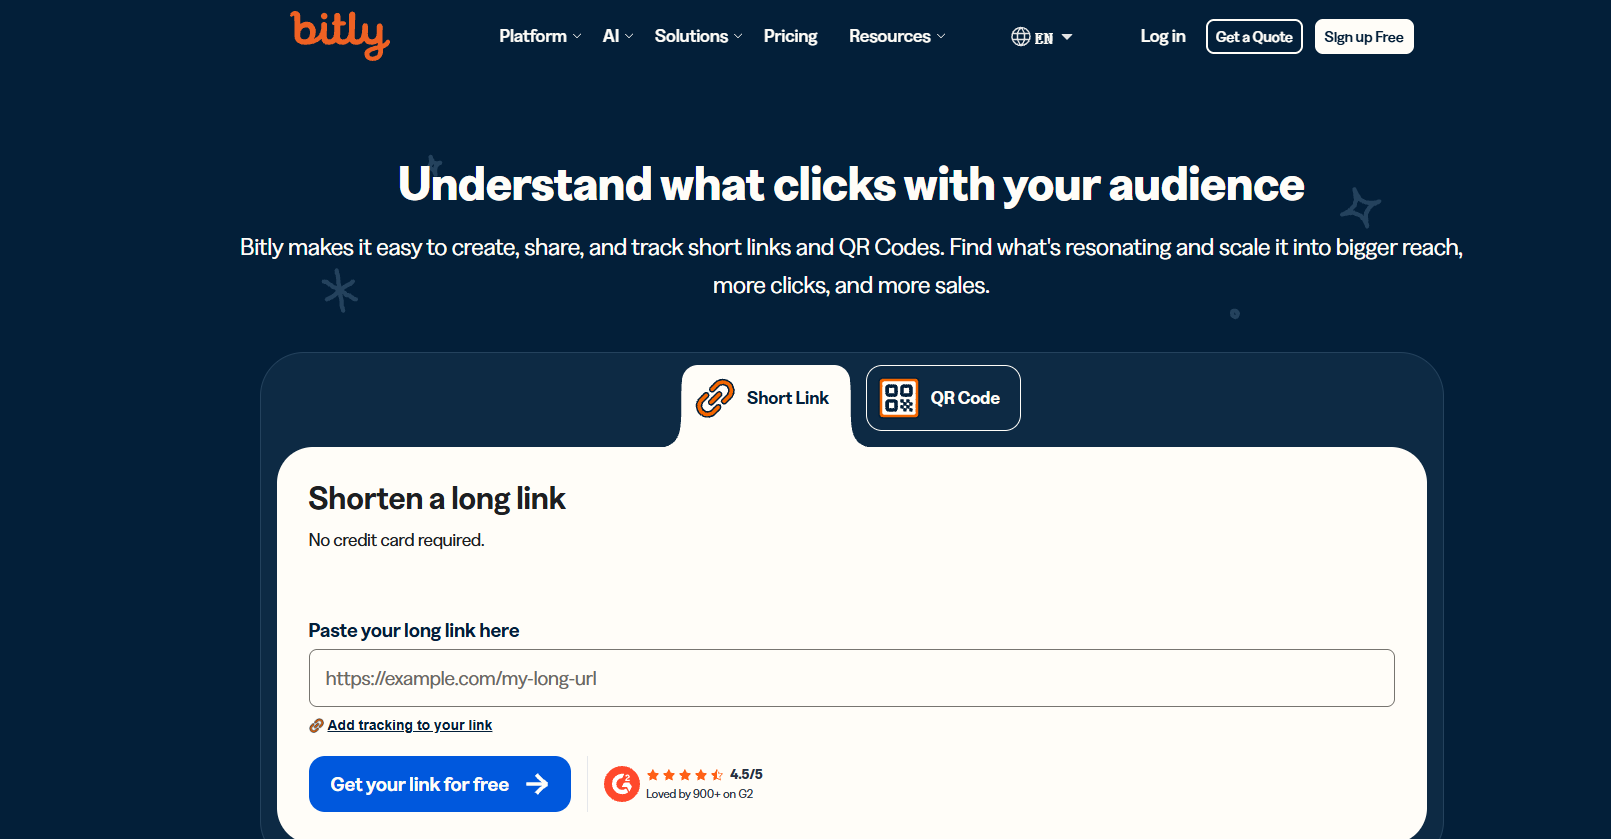This screenshot has width=1611, height=839.
Task: Click the G2 logo badge
Action: (x=622, y=784)
